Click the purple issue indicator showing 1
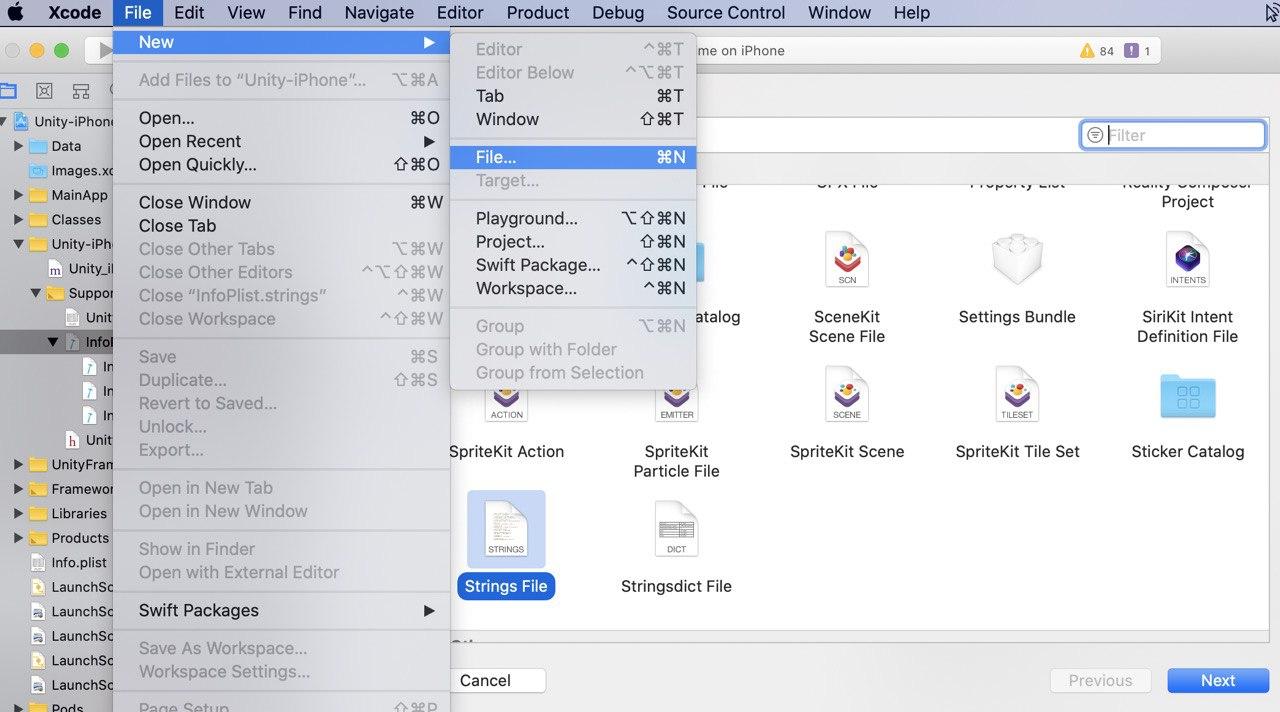 coord(1137,51)
